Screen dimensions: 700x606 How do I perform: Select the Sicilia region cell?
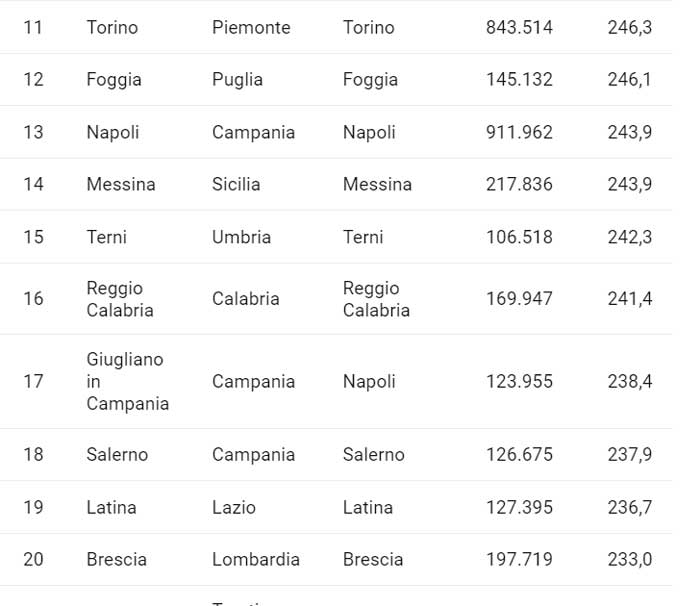tap(236, 184)
